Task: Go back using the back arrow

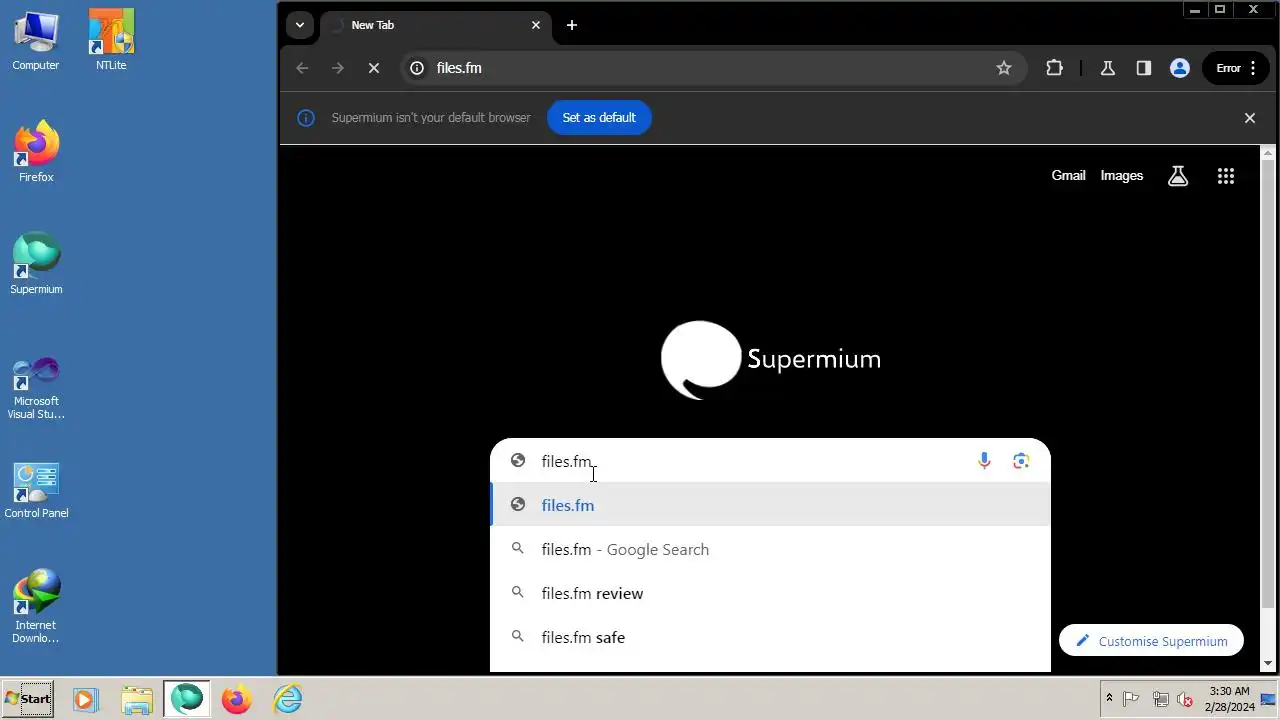Action: click(302, 68)
